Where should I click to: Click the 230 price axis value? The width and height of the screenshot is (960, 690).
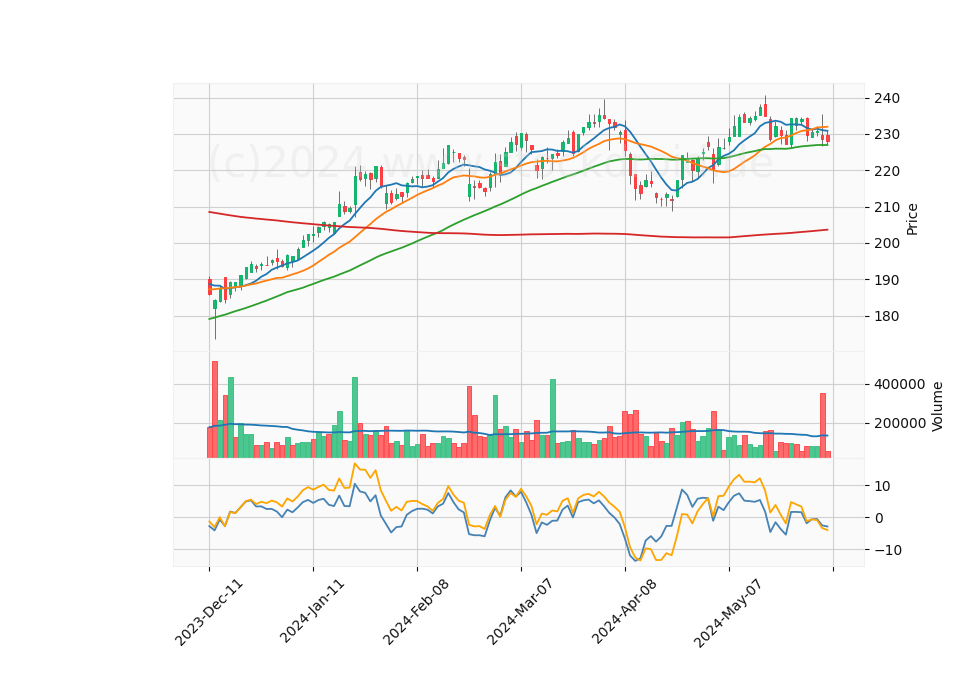(x=887, y=135)
